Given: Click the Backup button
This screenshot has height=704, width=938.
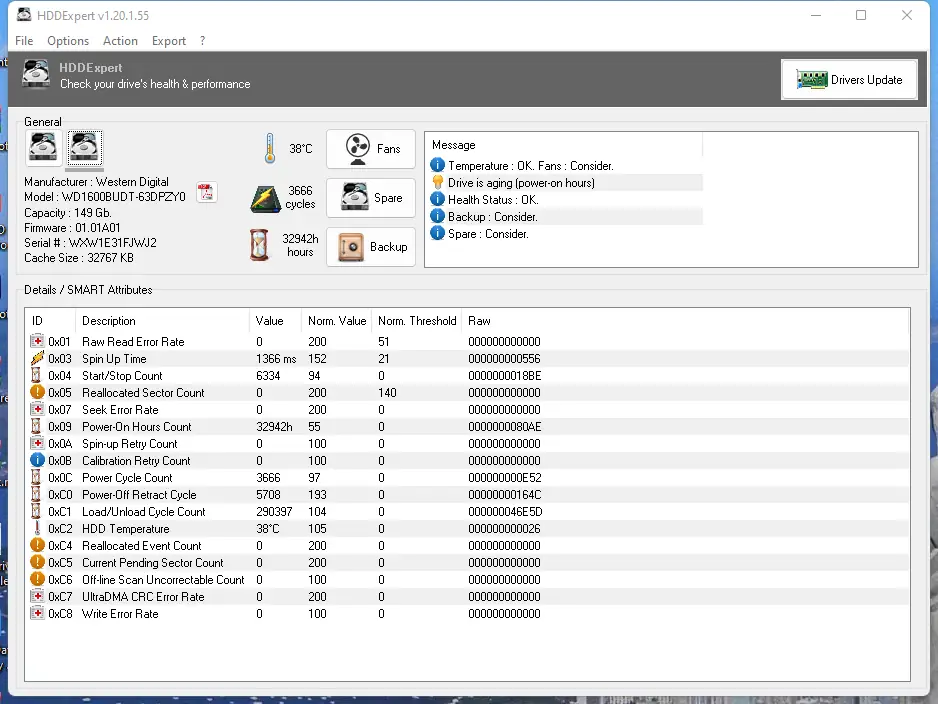Looking at the screenshot, I should [x=371, y=246].
